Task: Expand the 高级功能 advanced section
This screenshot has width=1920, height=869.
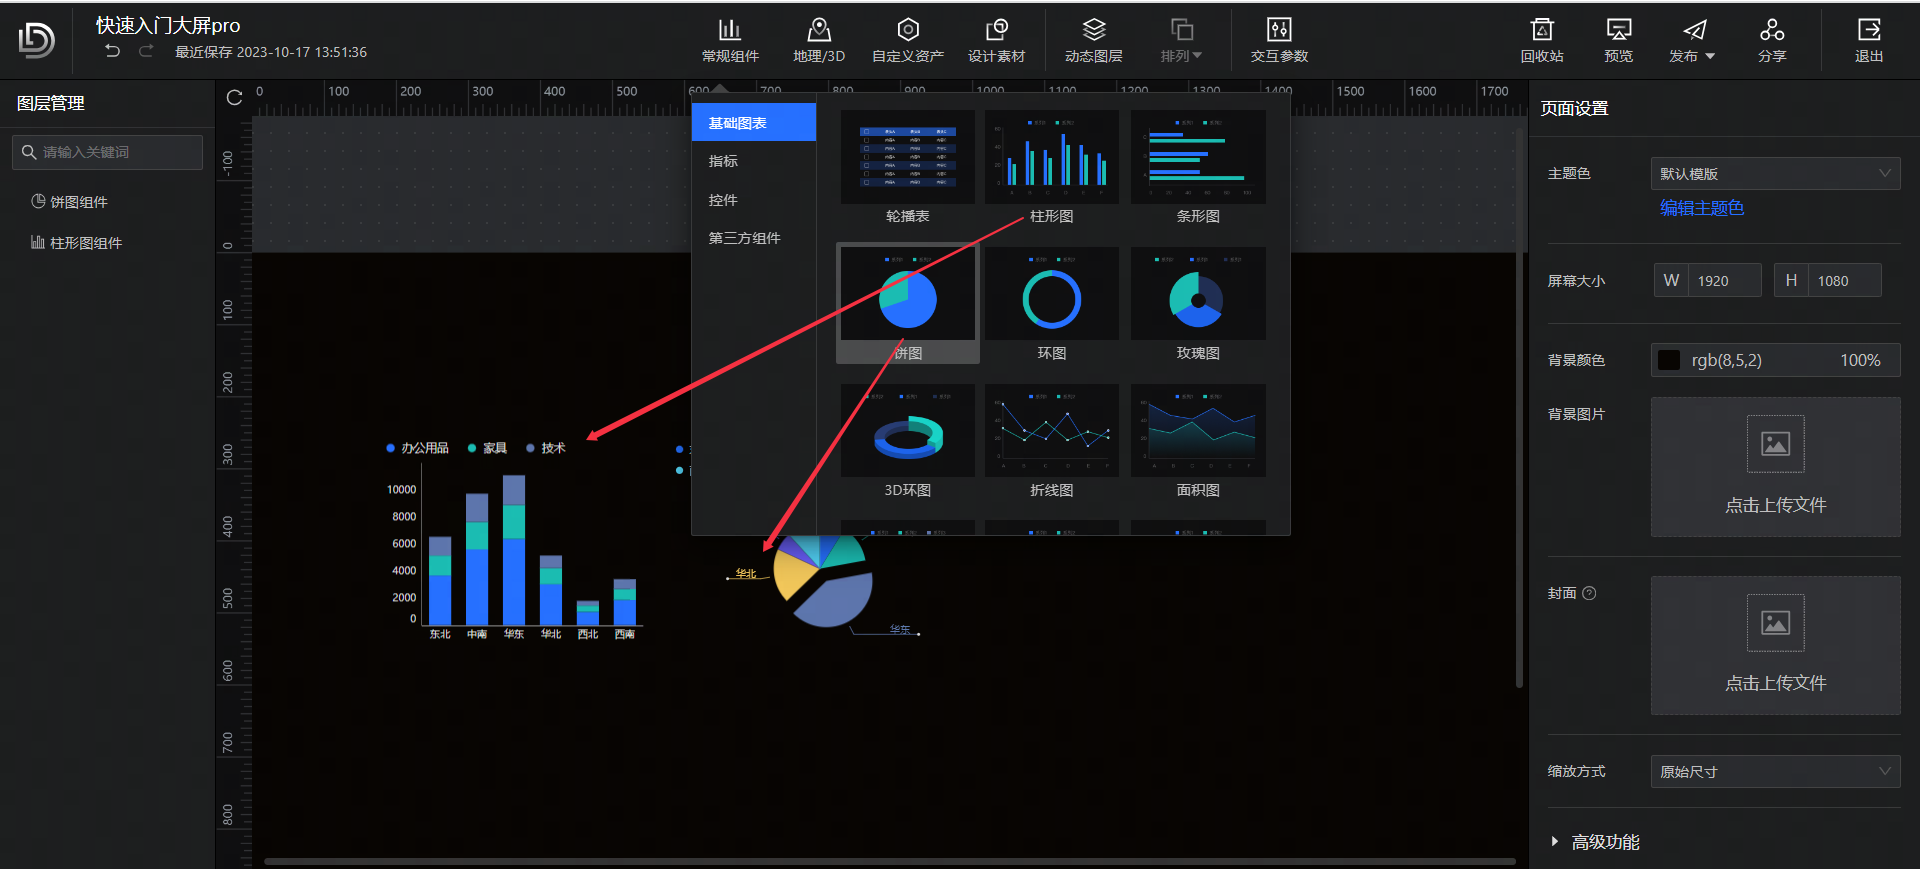Action: tap(1604, 842)
